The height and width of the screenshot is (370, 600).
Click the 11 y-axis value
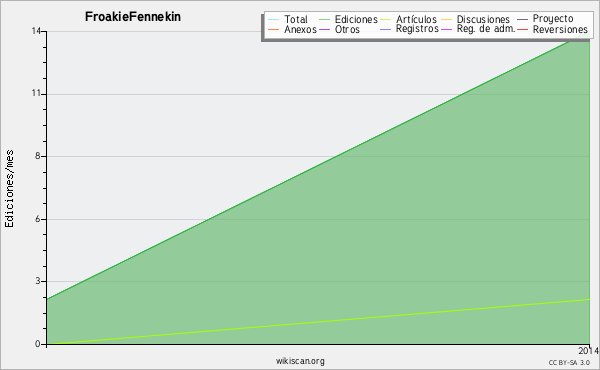click(x=36, y=94)
